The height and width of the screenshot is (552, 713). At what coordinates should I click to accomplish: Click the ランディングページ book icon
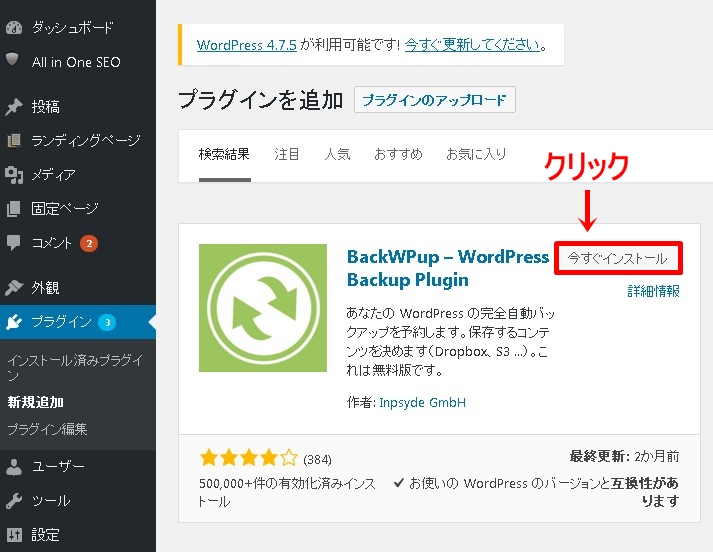tap(14, 141)
